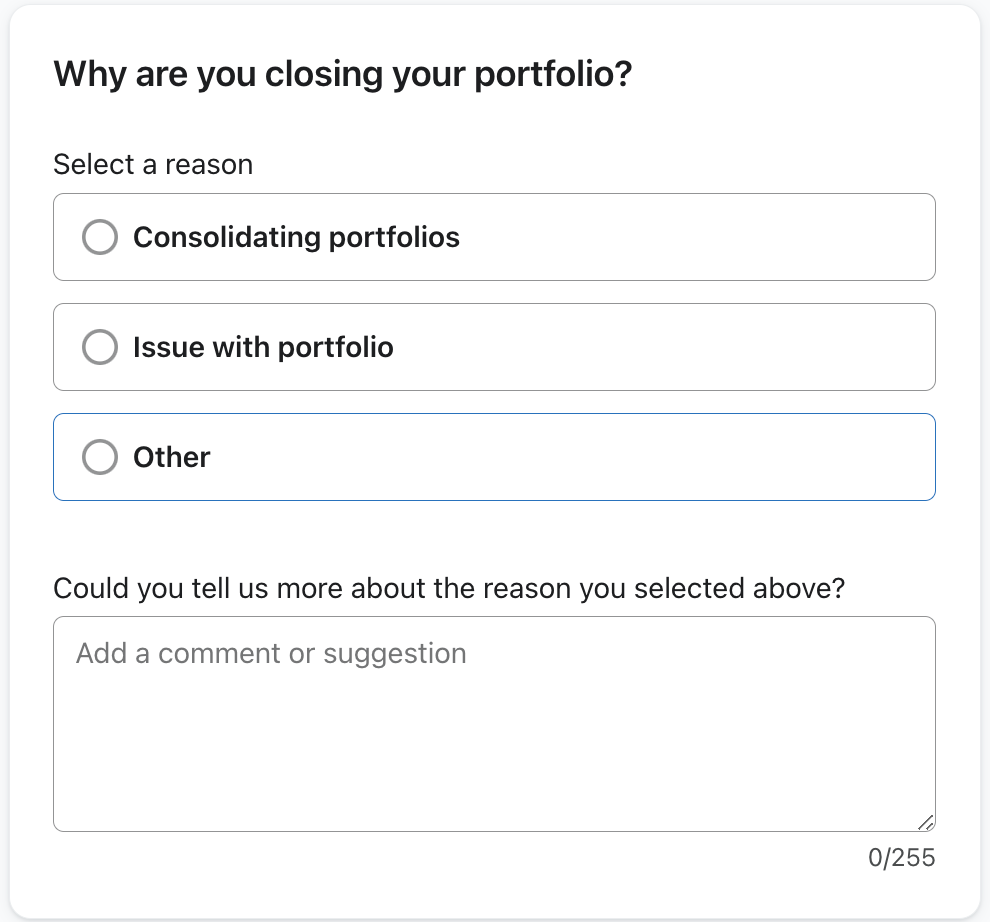Choose the Consolidating portfolios reason

tap(296, 237)
